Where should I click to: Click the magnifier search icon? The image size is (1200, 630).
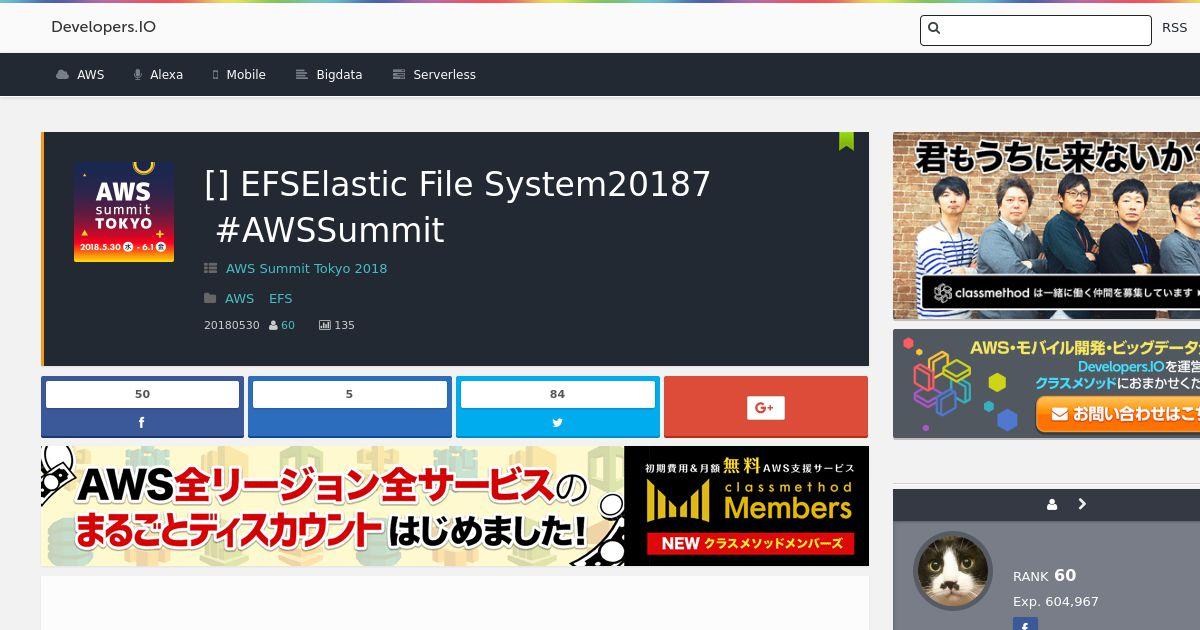(x=934, y=28)
